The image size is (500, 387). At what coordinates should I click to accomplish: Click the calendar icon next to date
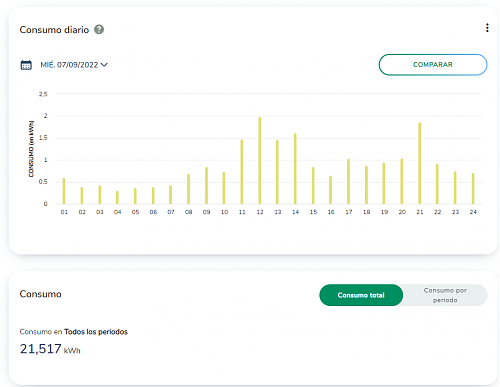point(26,65)
